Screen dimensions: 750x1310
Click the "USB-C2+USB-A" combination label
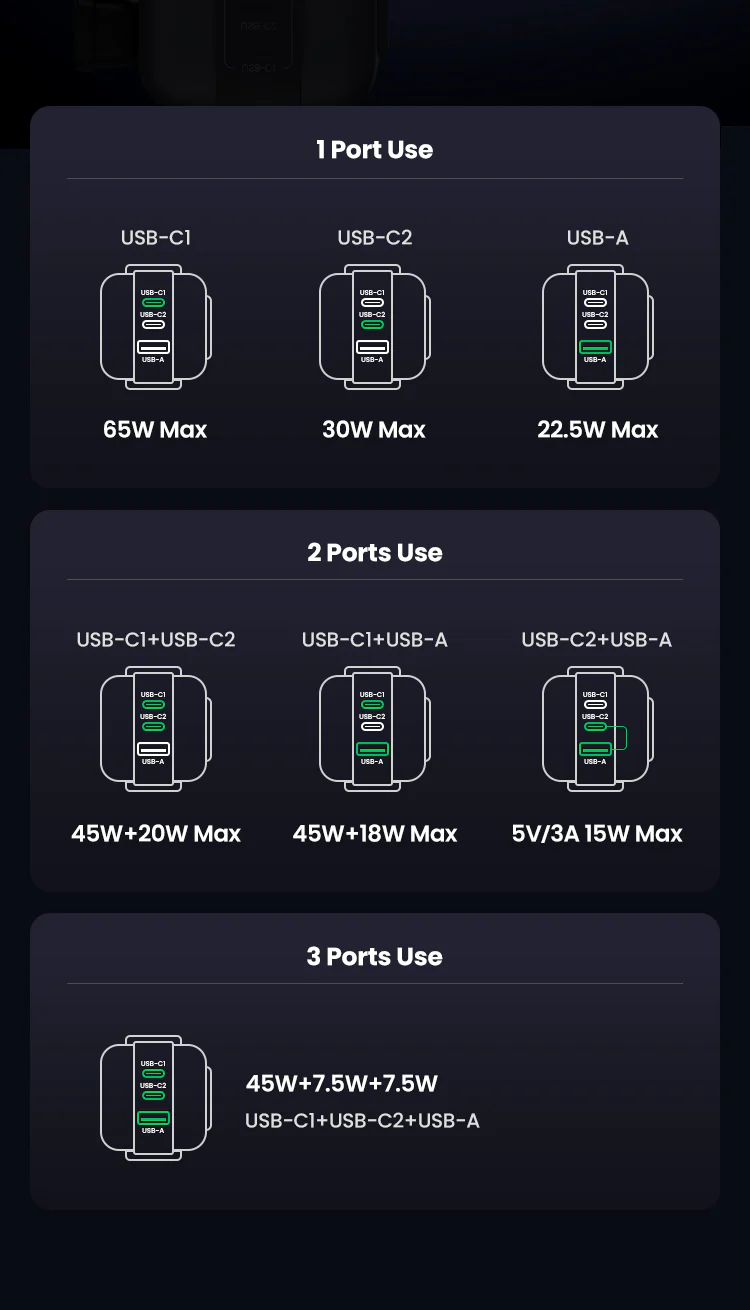[597, 640]
